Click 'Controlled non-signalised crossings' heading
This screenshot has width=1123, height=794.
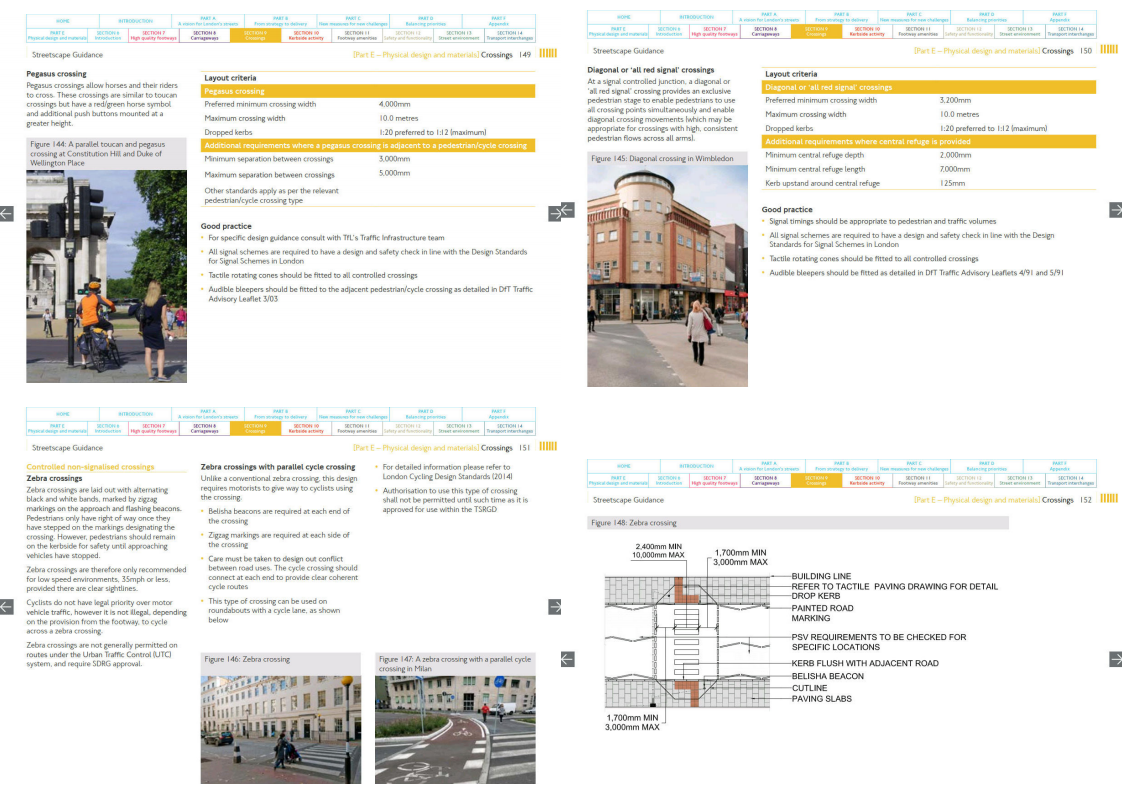90,467
